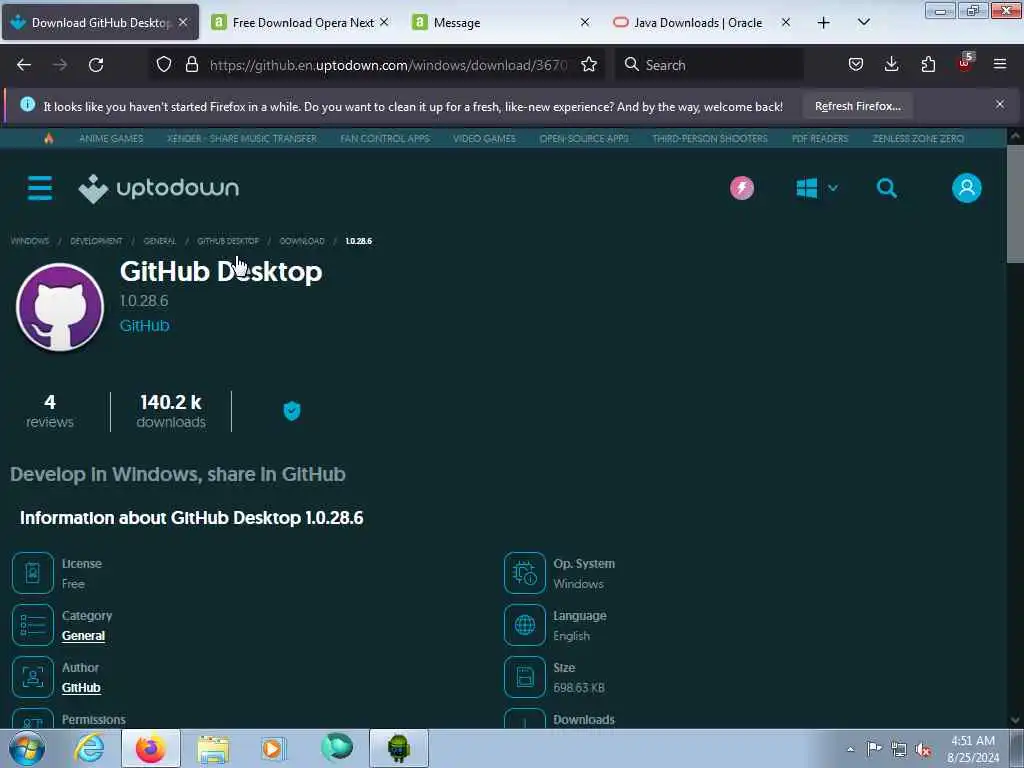
Task: Click the GitHub developer link under title
Action: 144,325
